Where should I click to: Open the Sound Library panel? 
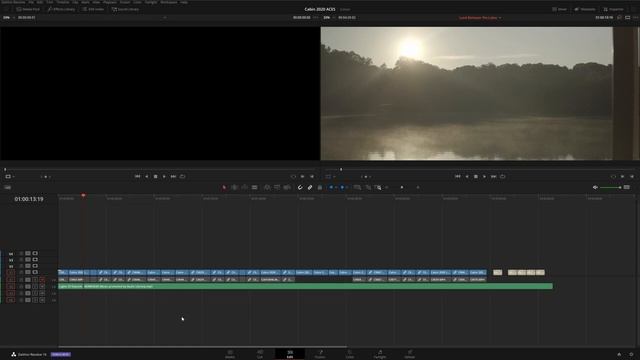[125, 9]
